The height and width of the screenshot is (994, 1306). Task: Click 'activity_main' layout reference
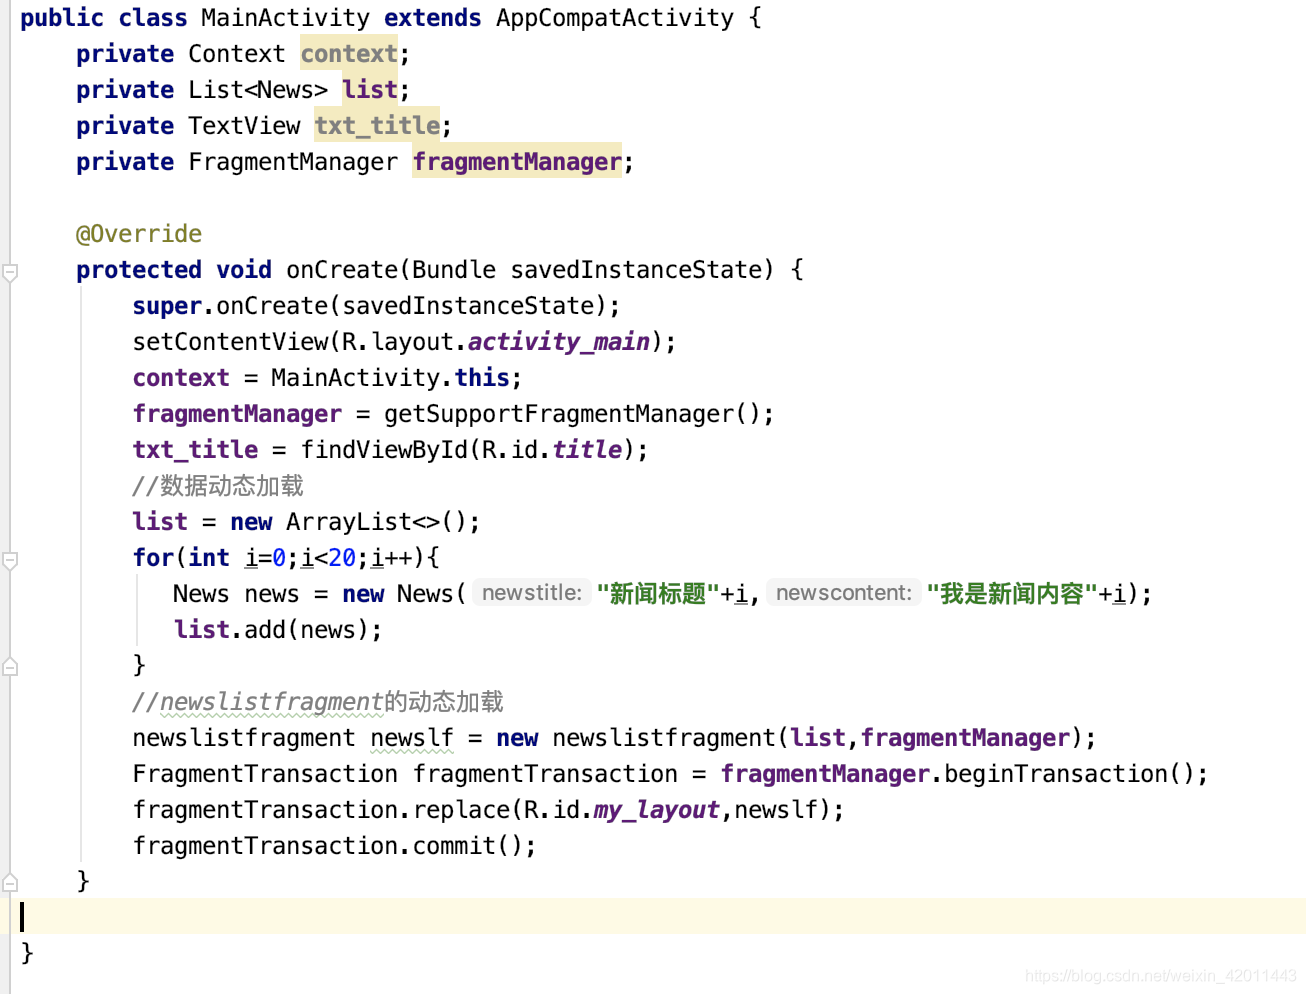pyautogui.click(x=559, y=342)
